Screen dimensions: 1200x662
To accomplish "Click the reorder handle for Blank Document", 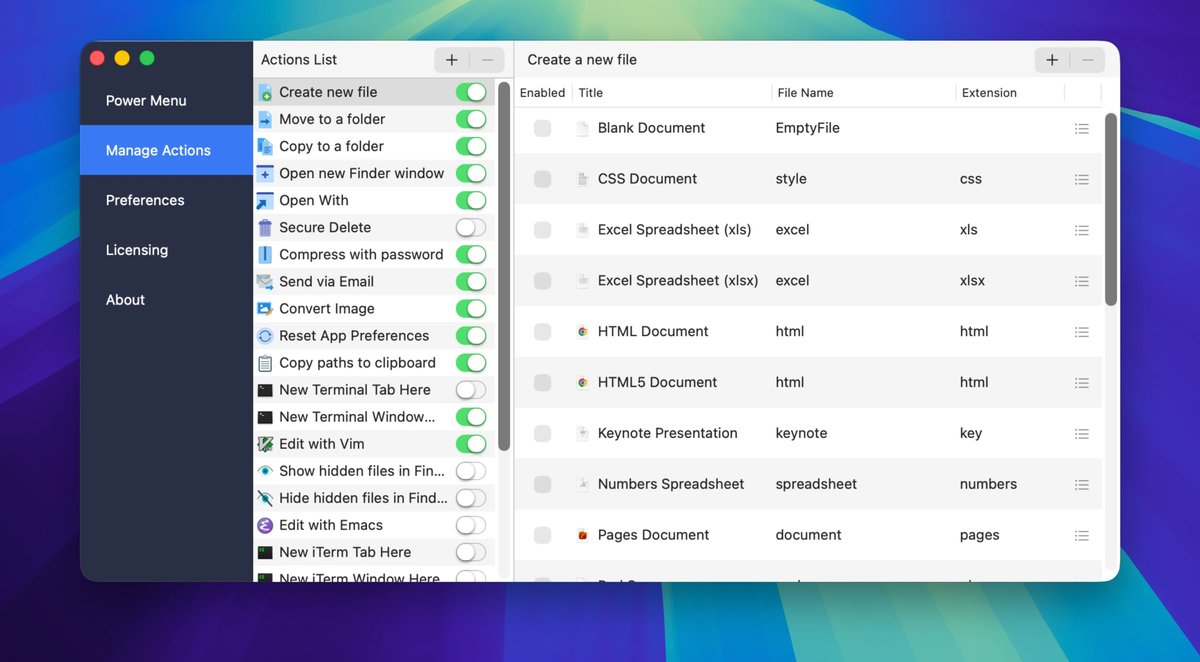I will click(1081, 129).
